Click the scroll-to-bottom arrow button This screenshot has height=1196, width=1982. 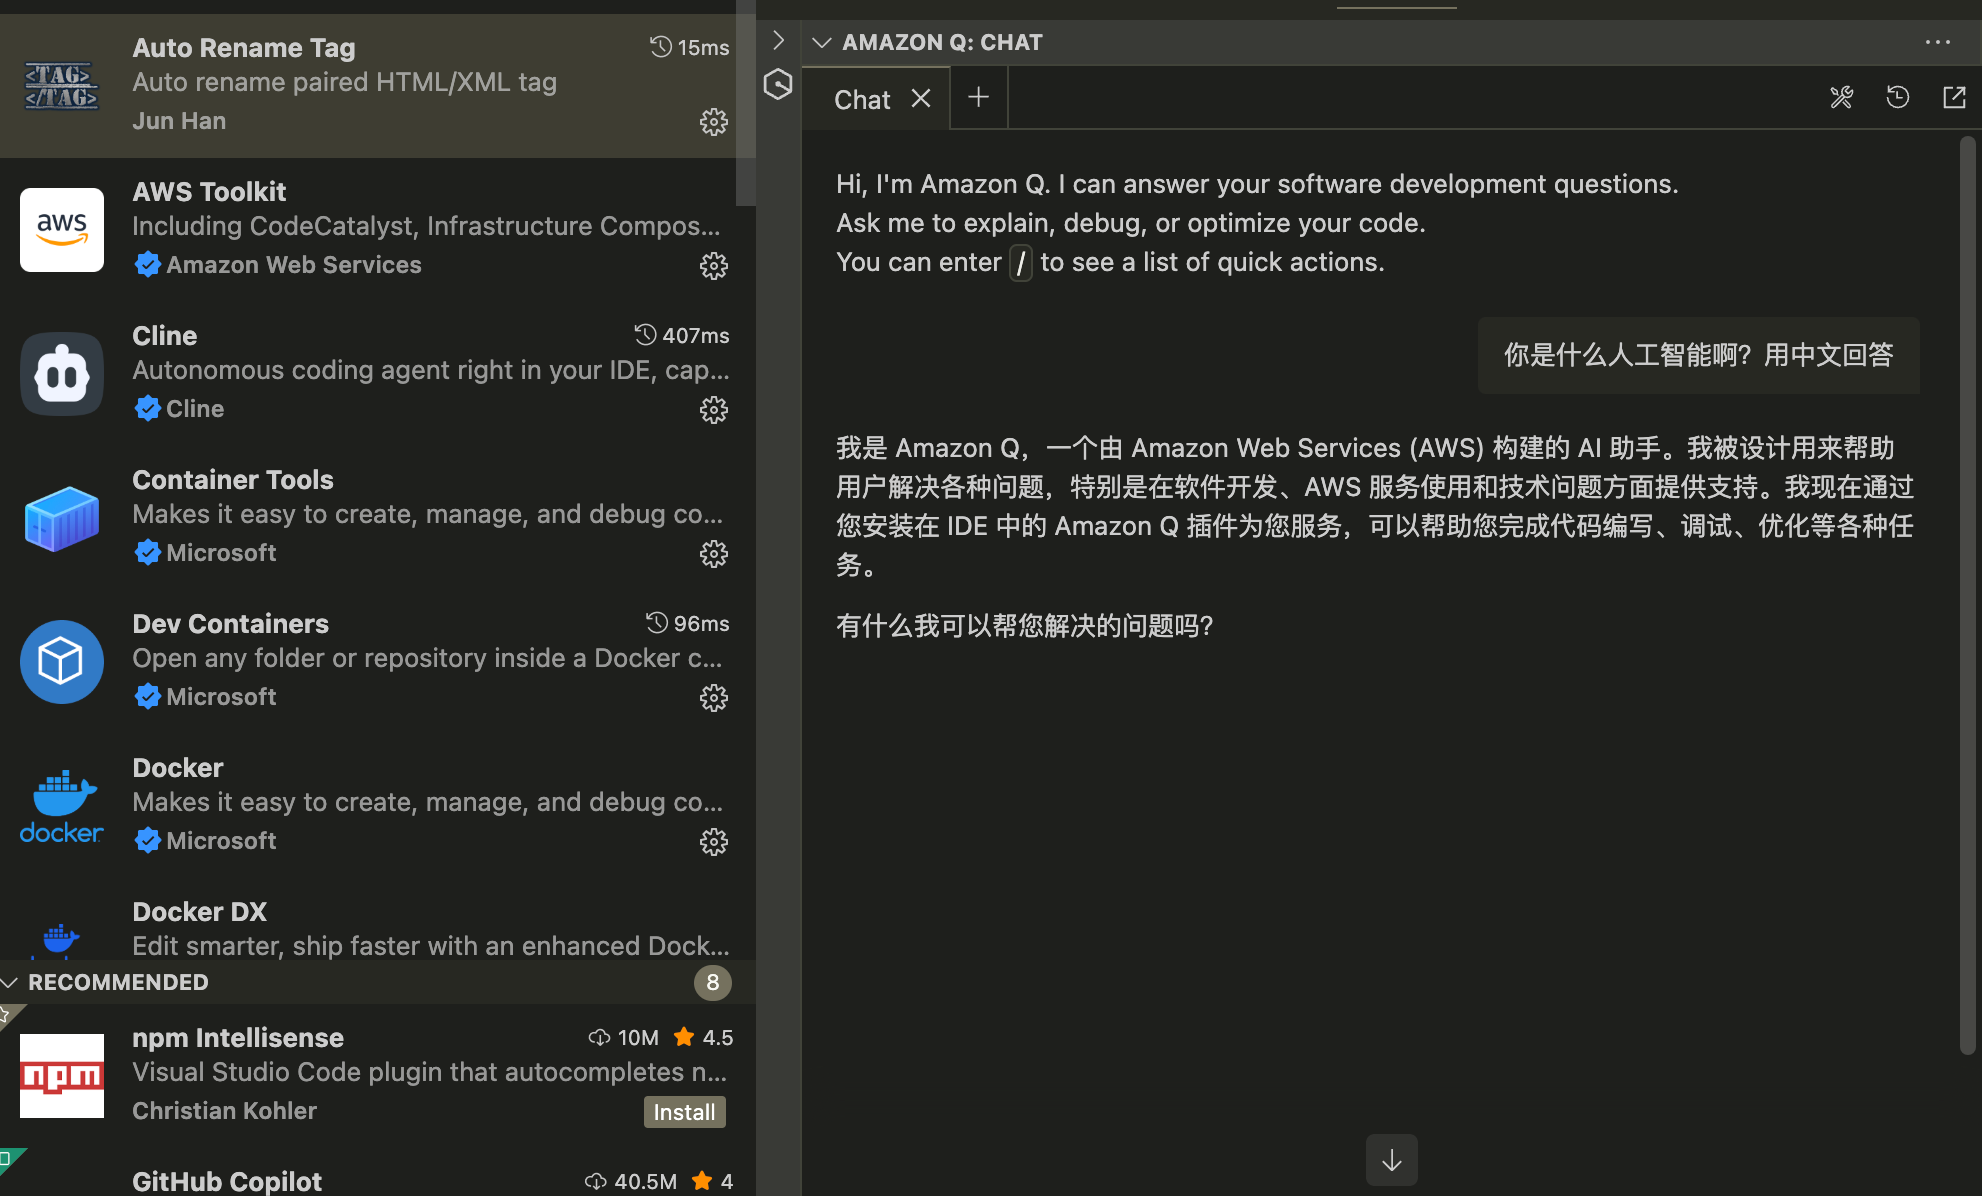pyautogui.click(x=1391, y=1160)
